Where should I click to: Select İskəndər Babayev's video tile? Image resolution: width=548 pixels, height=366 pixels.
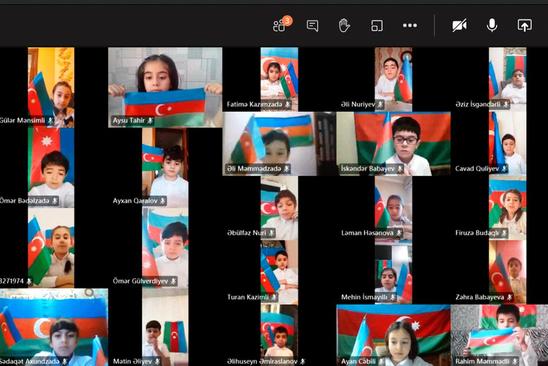[394, 144]
